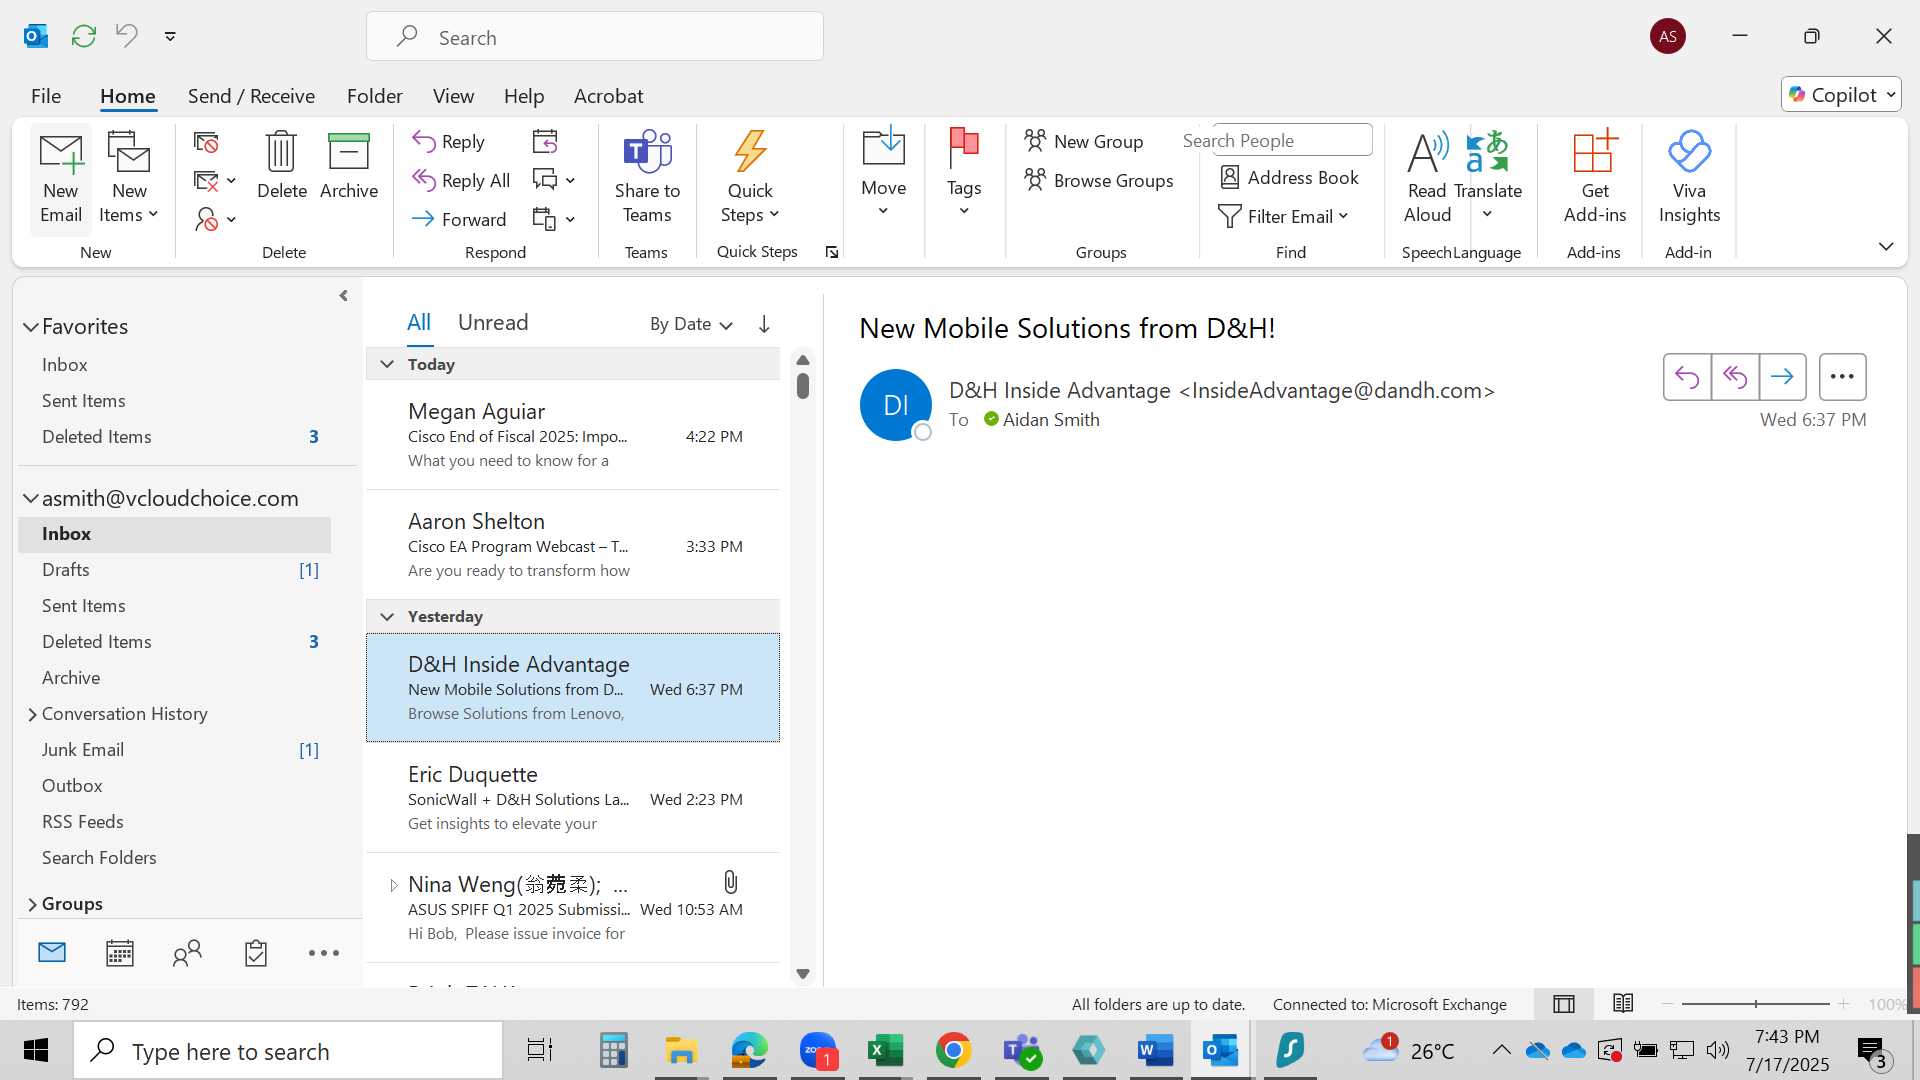
Task: Click the Meeting reply icon
Action: pyautogui.click(x=545, y=142)
